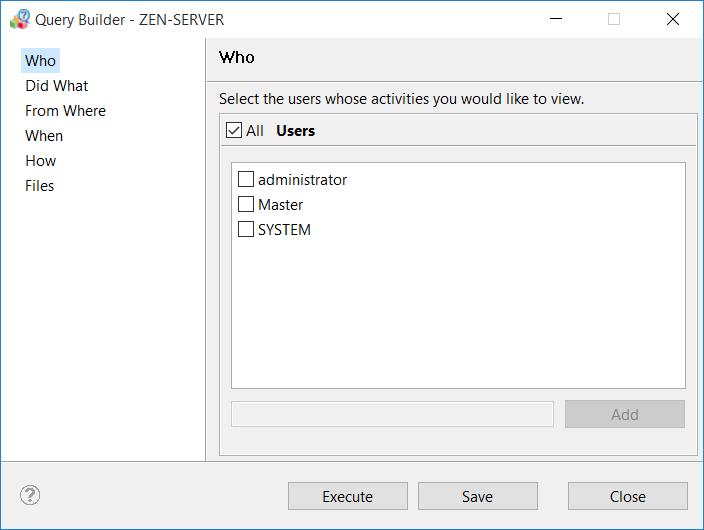Switch to the When section
Viewport: 704px width, 530px height.
coord(44,136)
